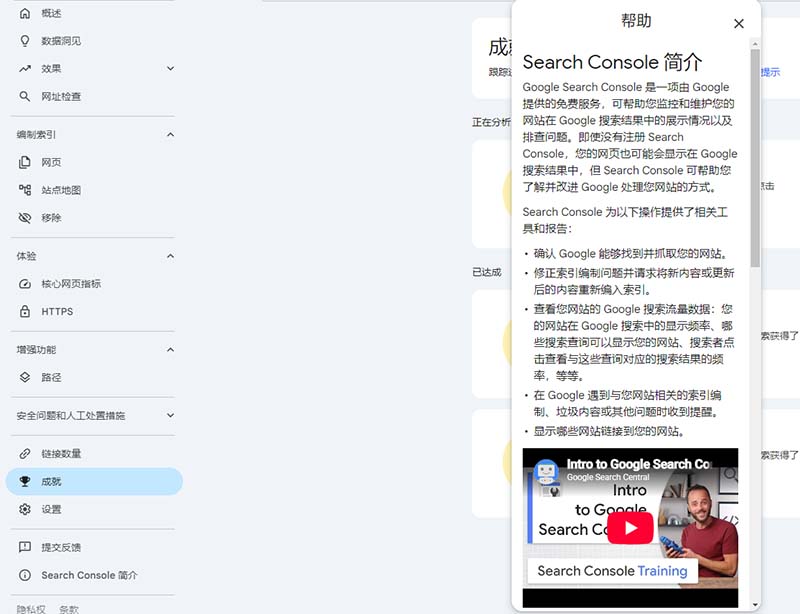Click the 移除 crossed-eye icon
The image size is (800, 614).
pyautogui.click(x=24, y=218)
